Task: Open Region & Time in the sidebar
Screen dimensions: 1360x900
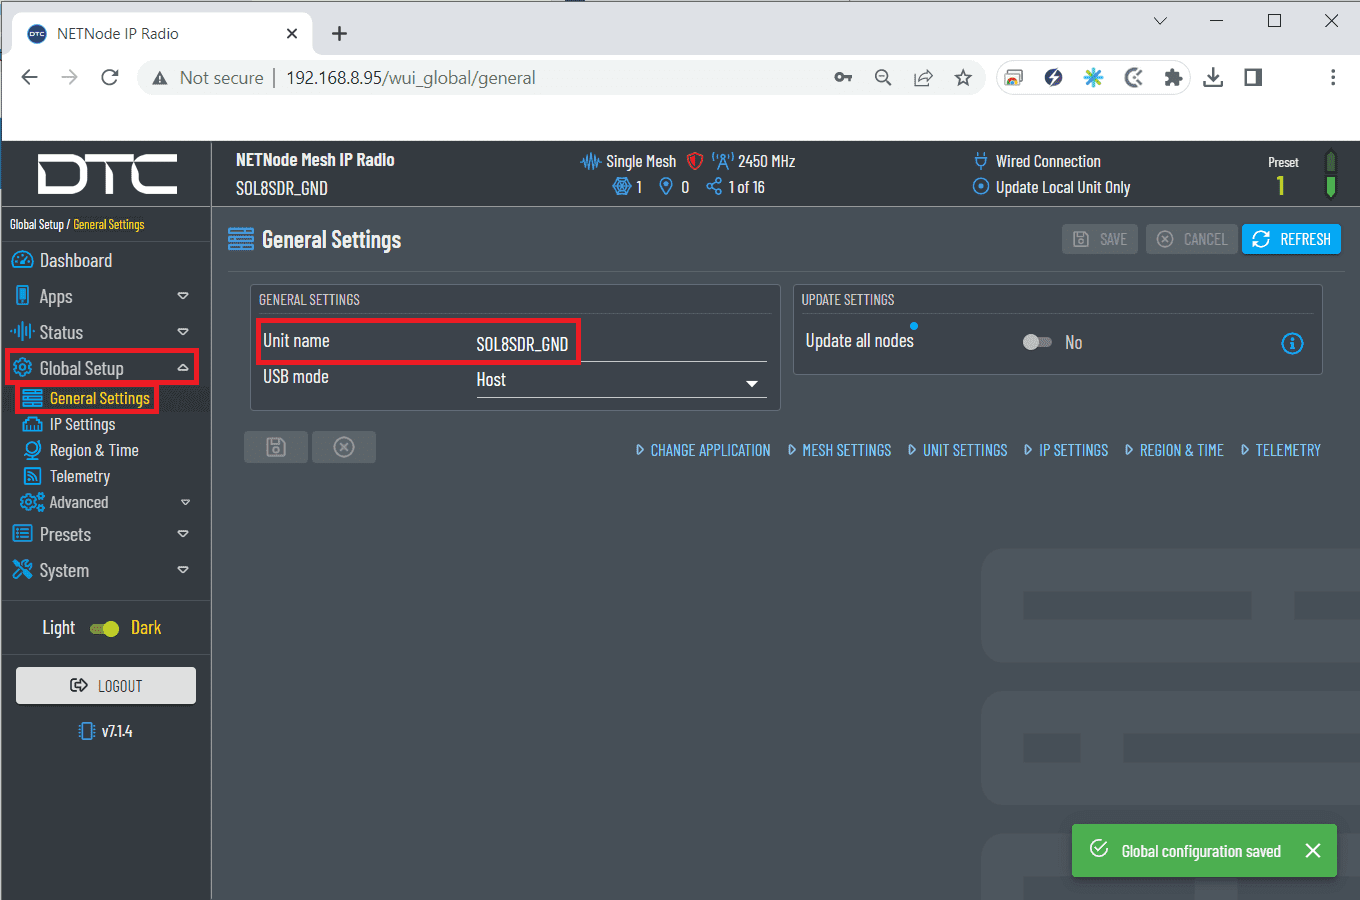Action: coord(94,451)
